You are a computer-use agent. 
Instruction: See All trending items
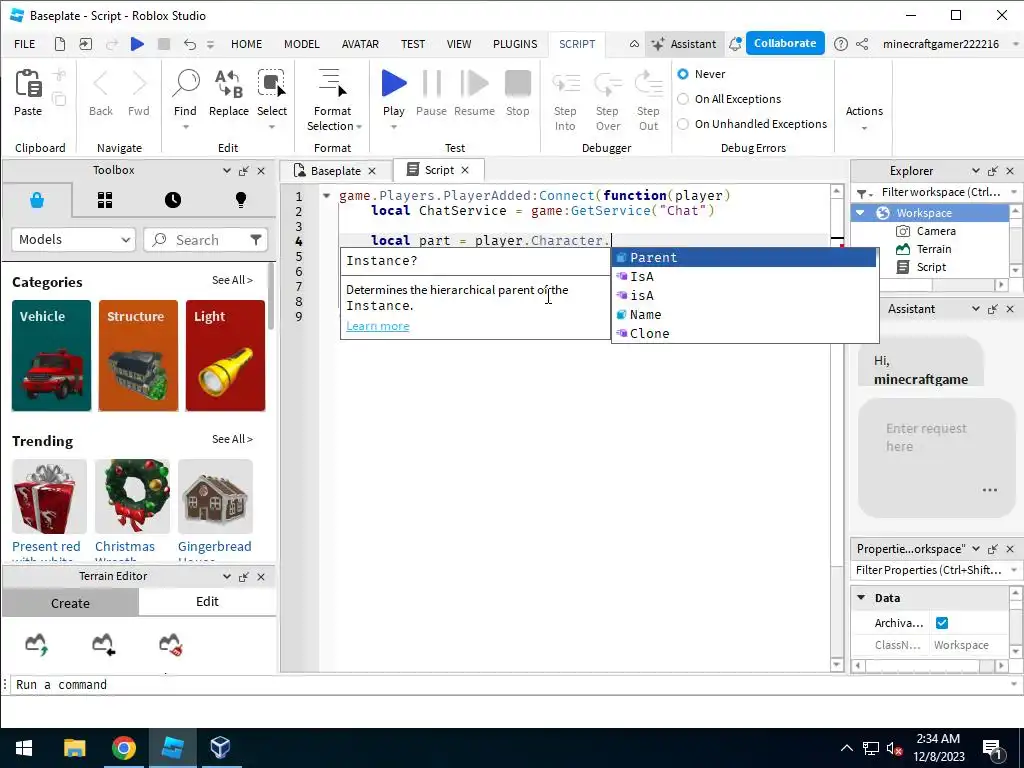(x=232, y=439)
